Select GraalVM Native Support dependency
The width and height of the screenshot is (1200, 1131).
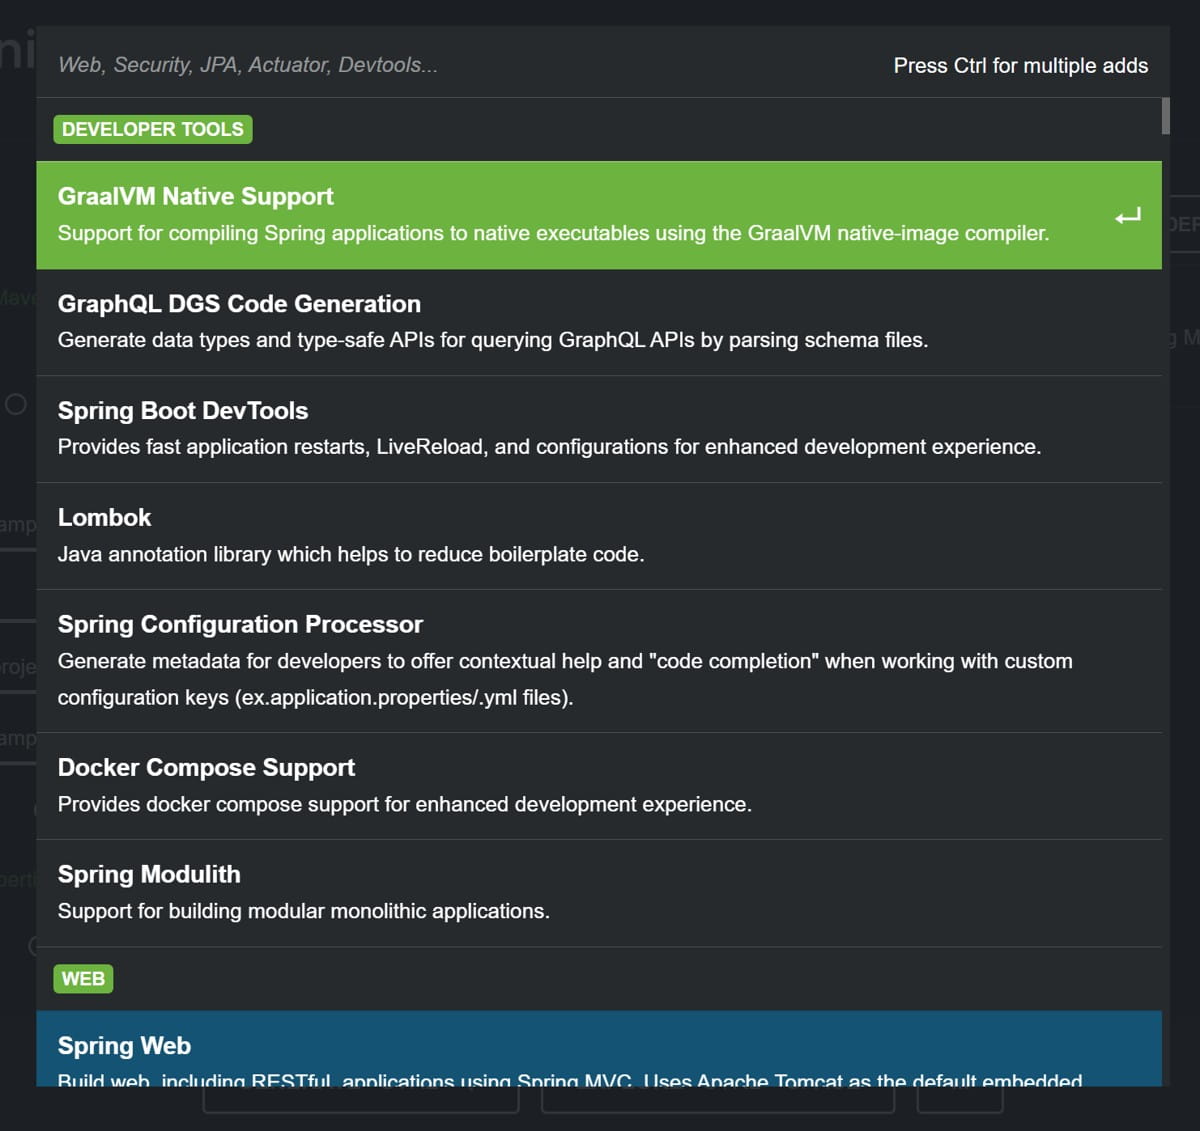(x=196, y=197)
